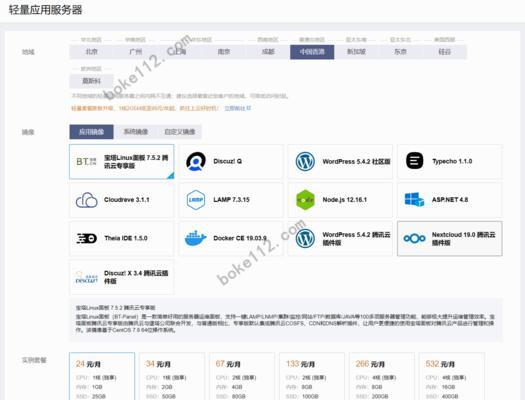Choose the 南京 region

click(x=224, y=52)
